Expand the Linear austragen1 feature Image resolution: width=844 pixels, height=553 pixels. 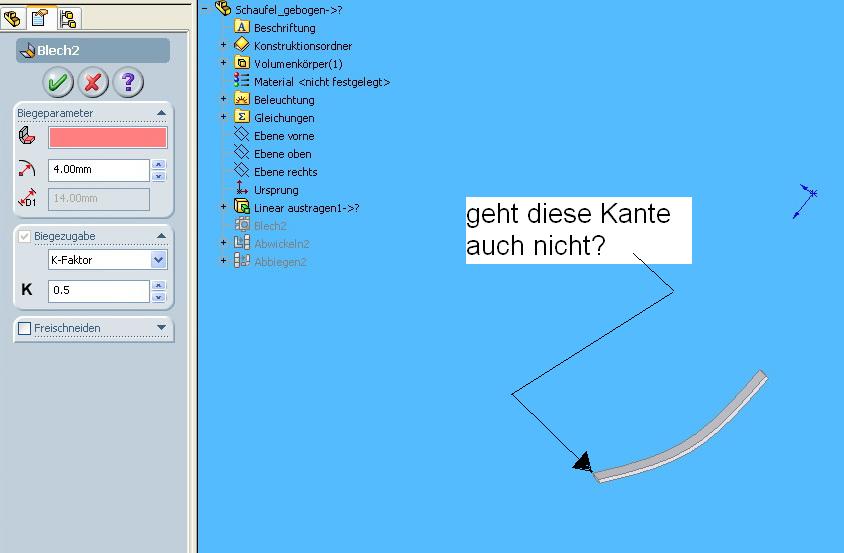coord(223,206)
